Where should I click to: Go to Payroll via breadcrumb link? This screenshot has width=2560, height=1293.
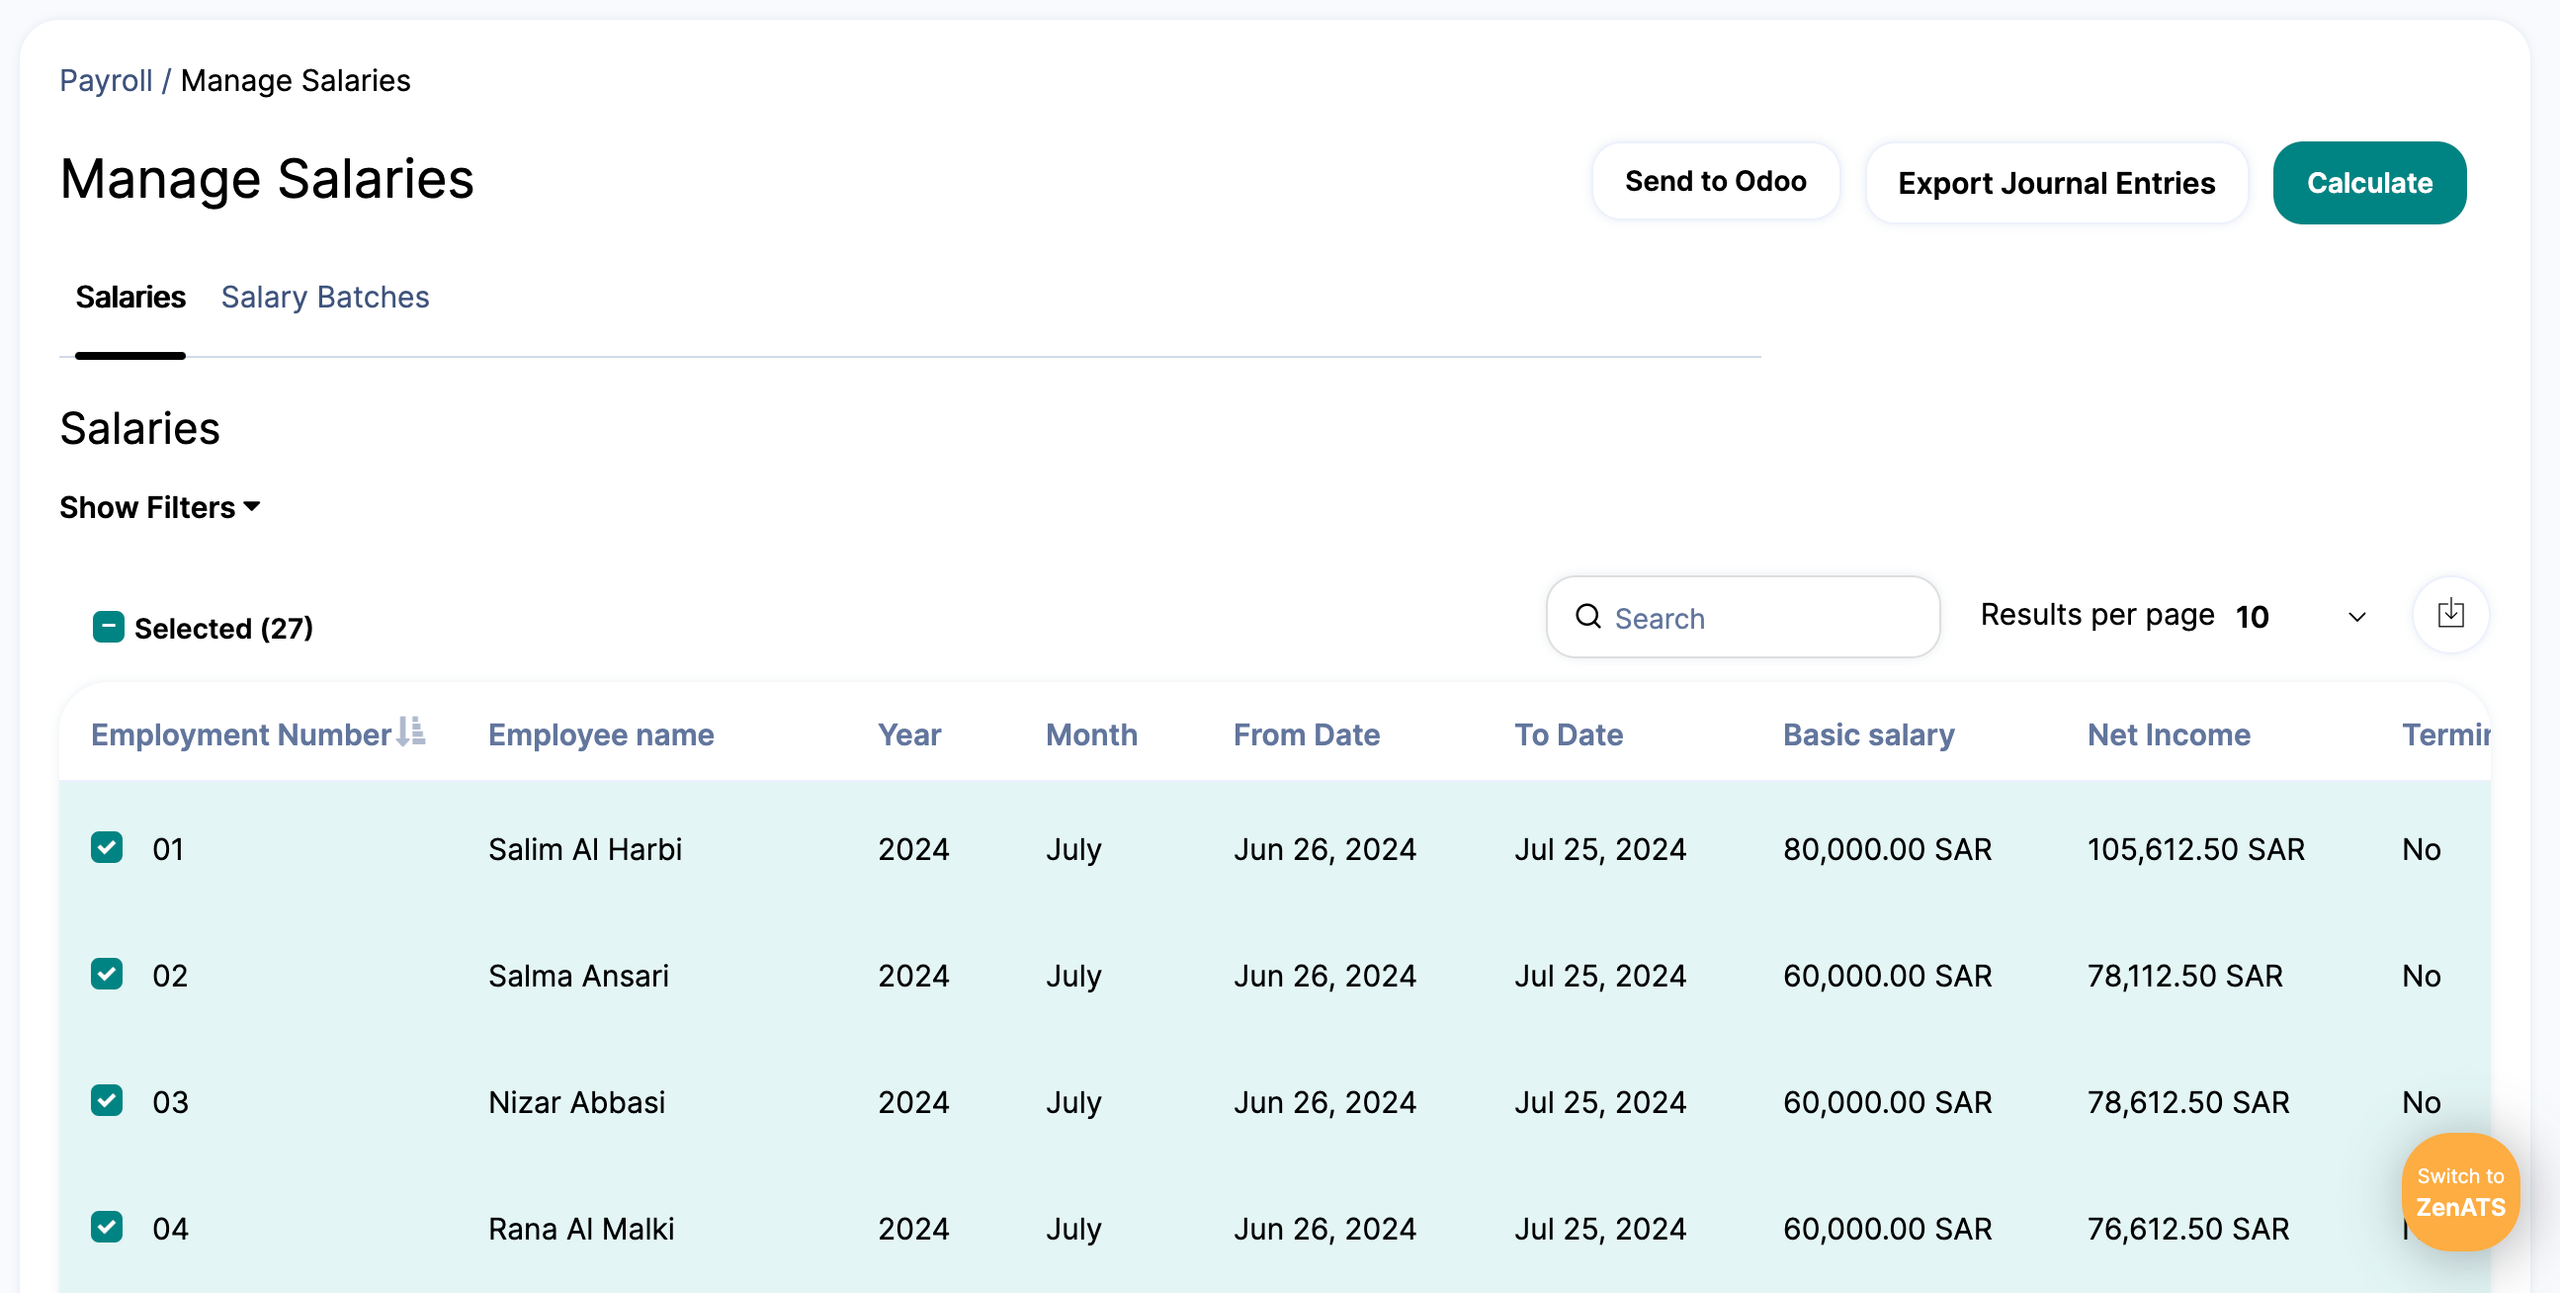(x=106, y=80)
